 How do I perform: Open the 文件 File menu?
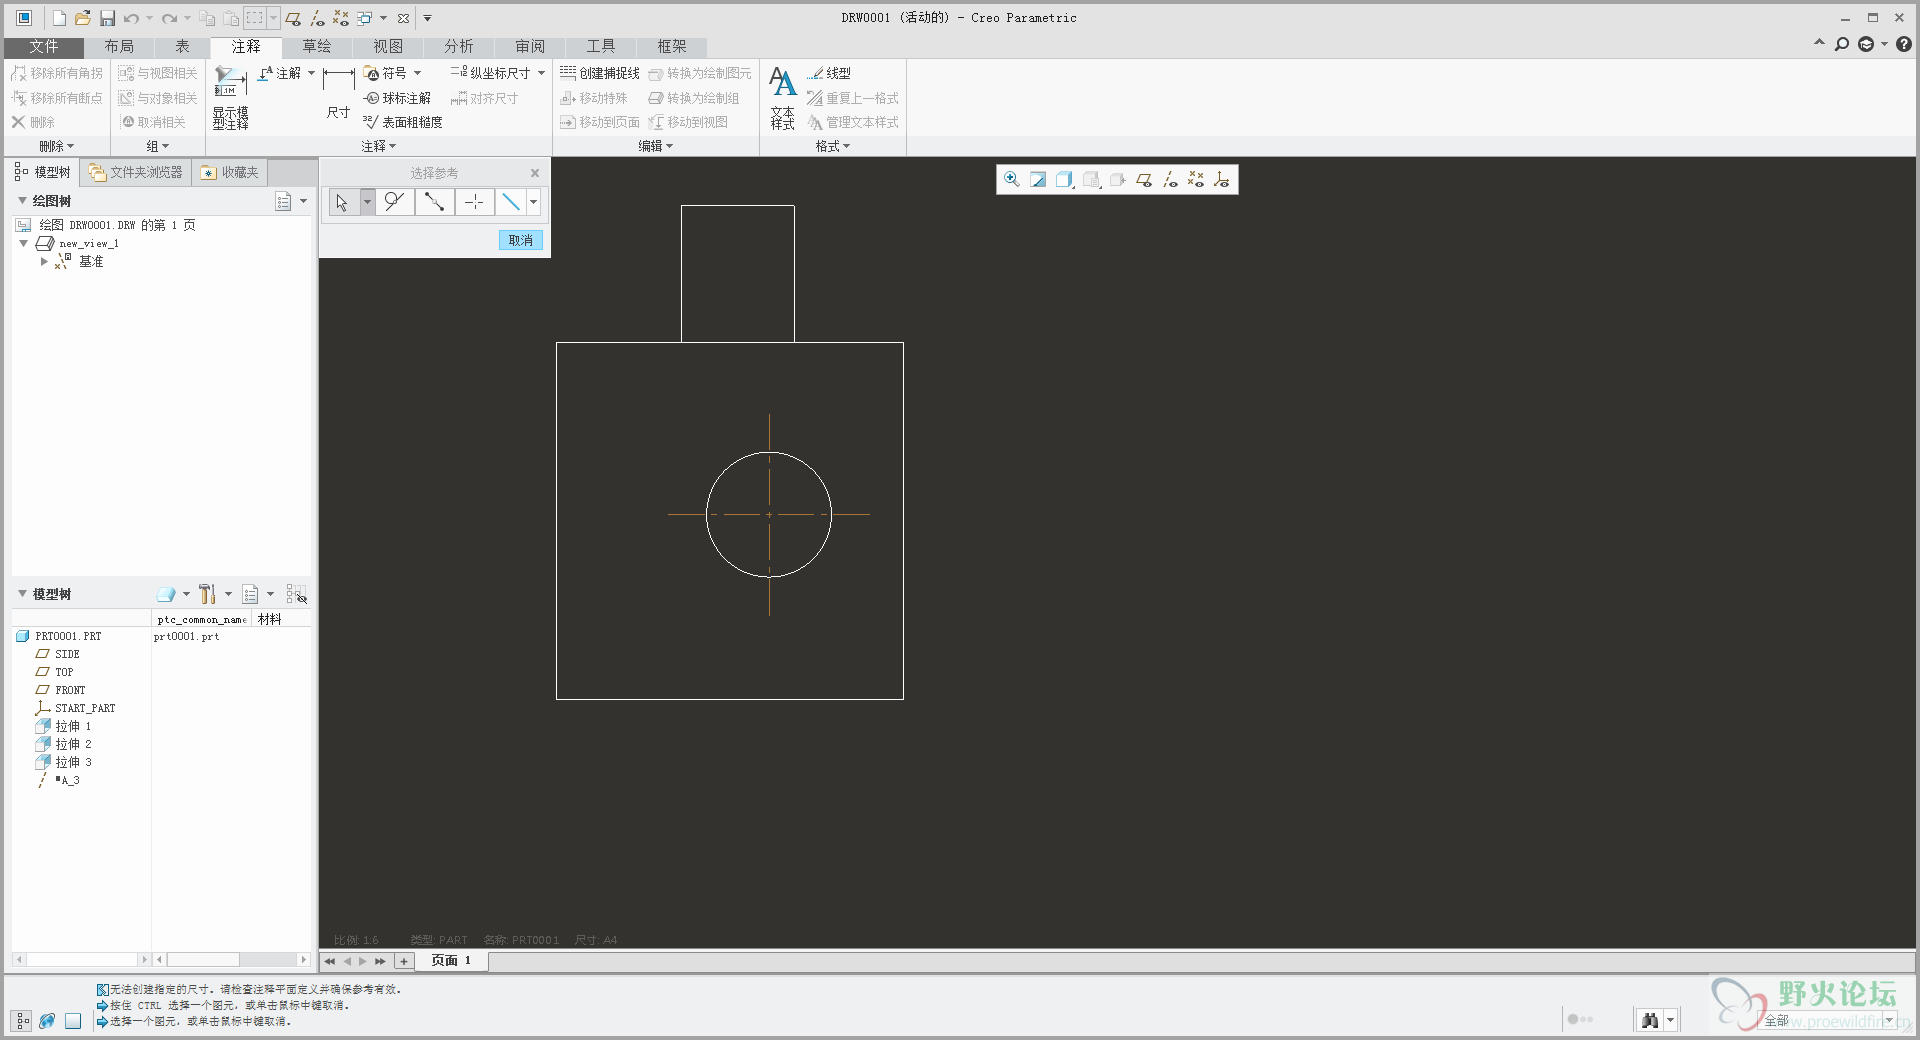pos(44,47)
